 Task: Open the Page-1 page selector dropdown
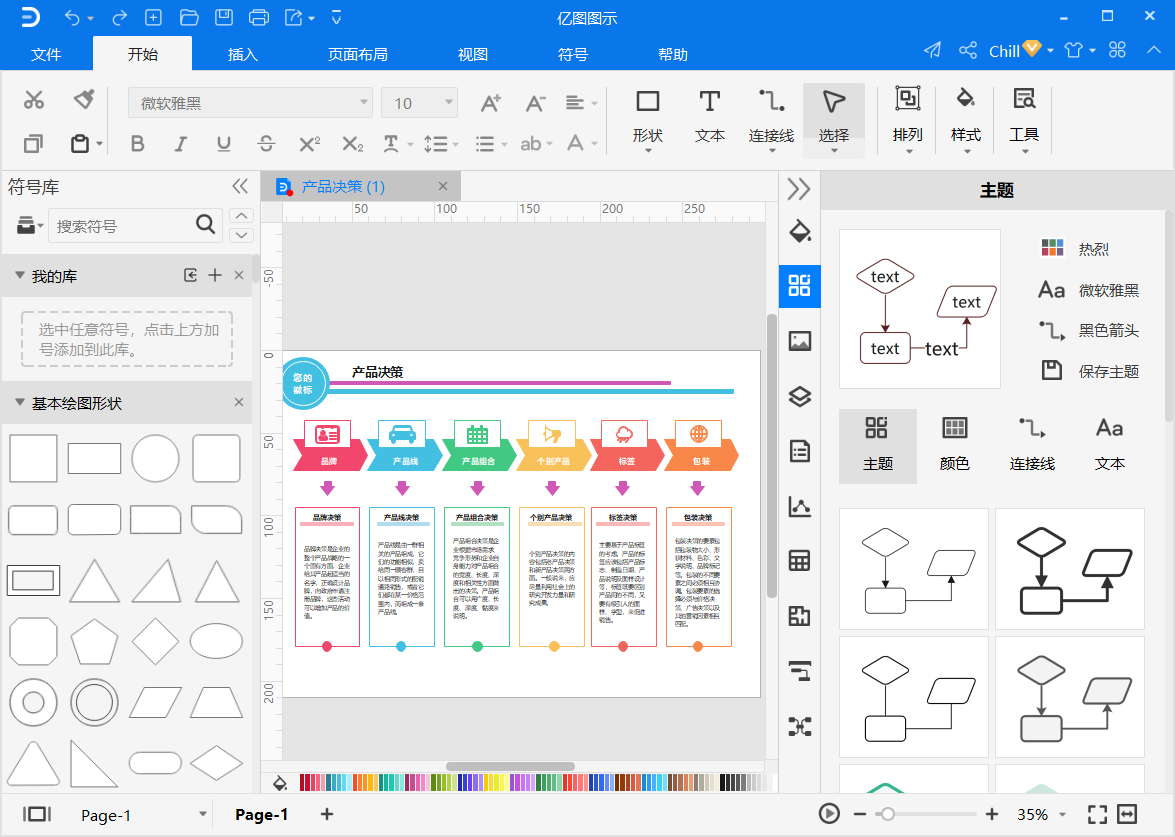[x=202, y=815]
